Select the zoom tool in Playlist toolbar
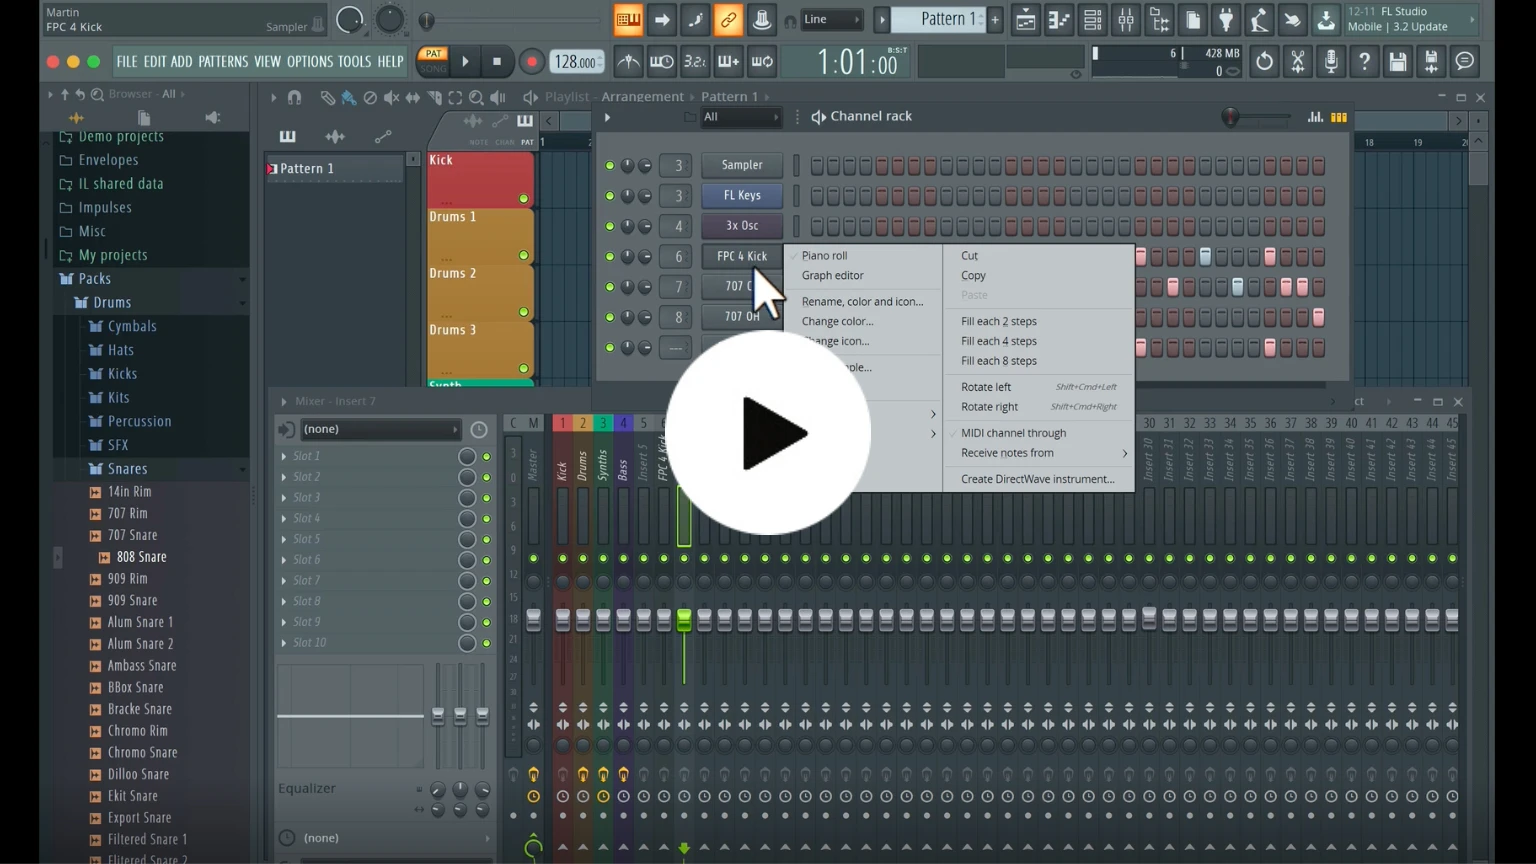Image resolution: width=1536 pixels, height=864 pixels. point(476,98)
